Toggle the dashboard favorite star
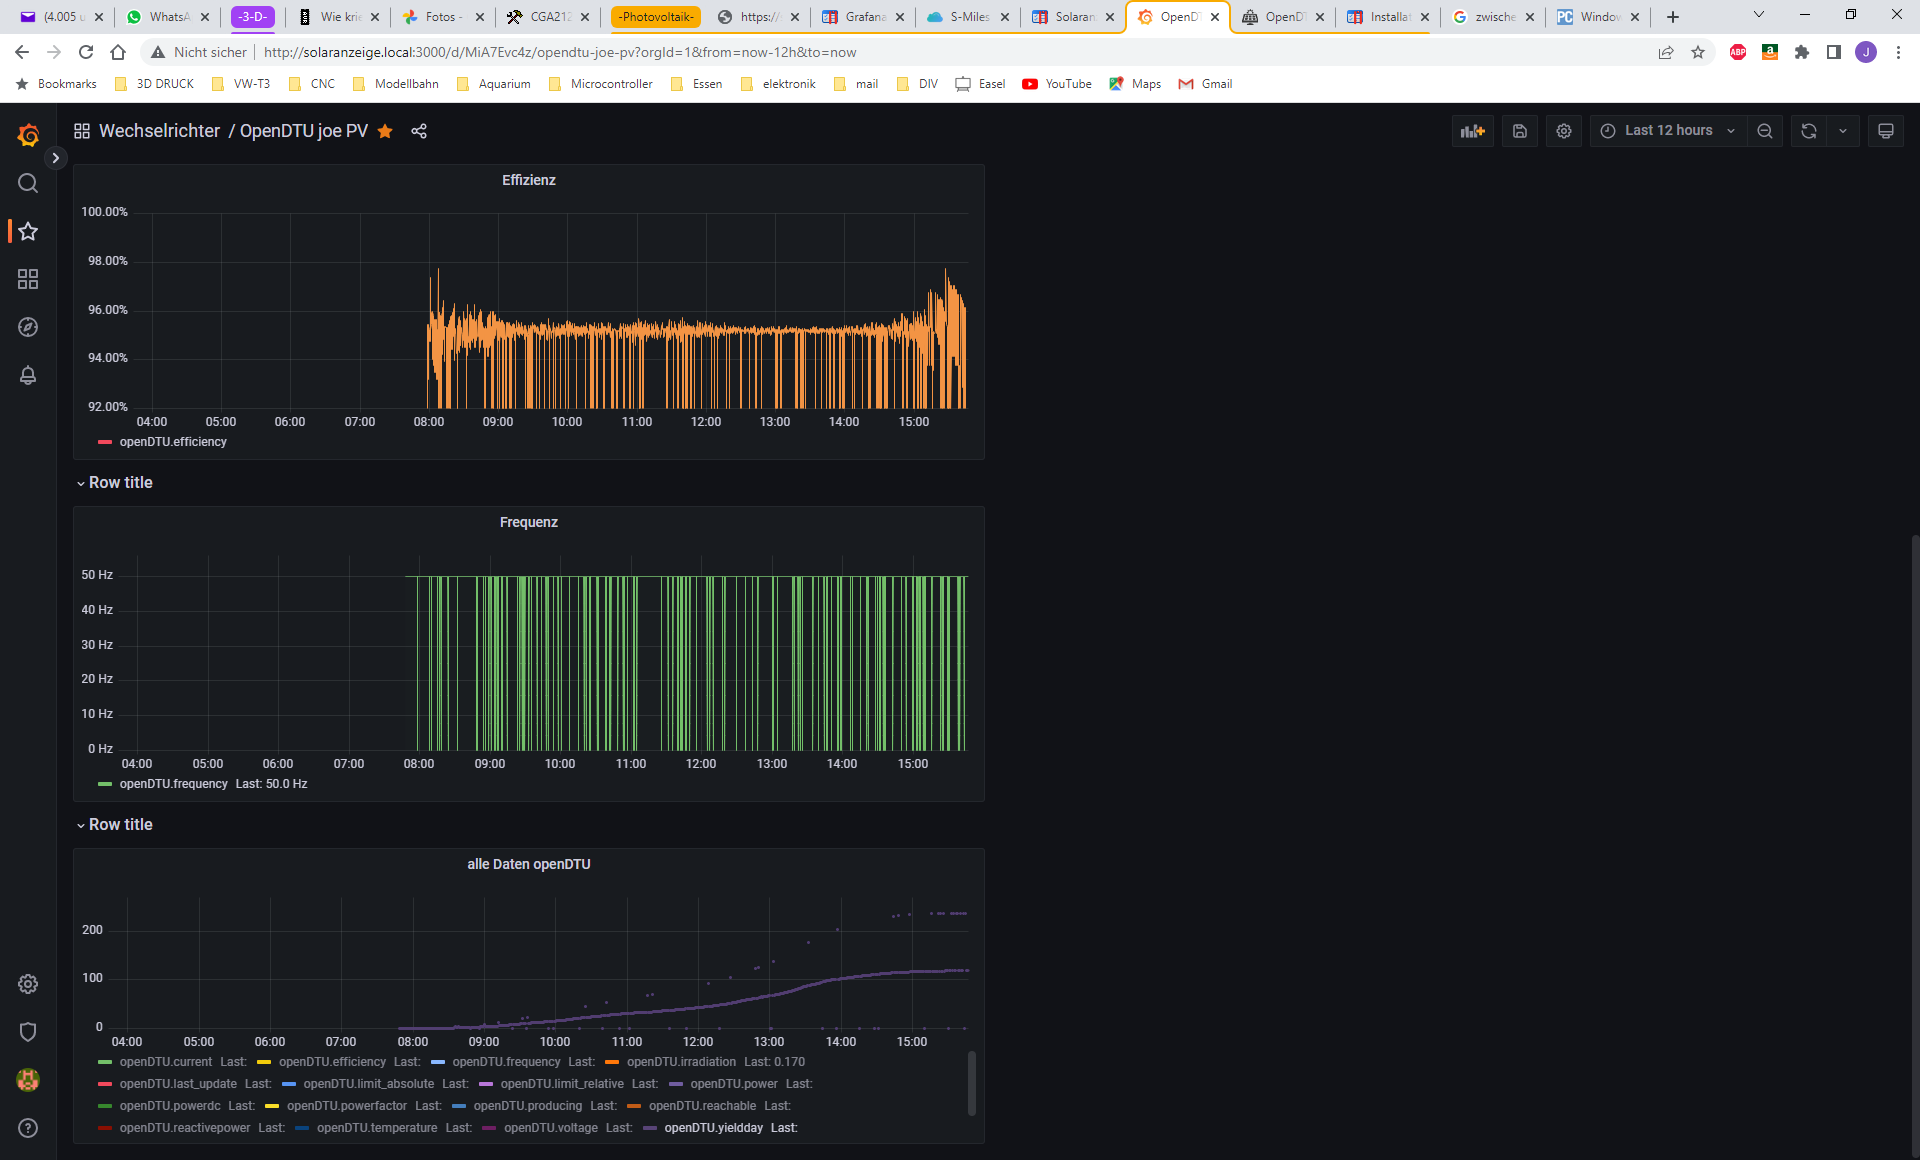 (x=385, y=131)
